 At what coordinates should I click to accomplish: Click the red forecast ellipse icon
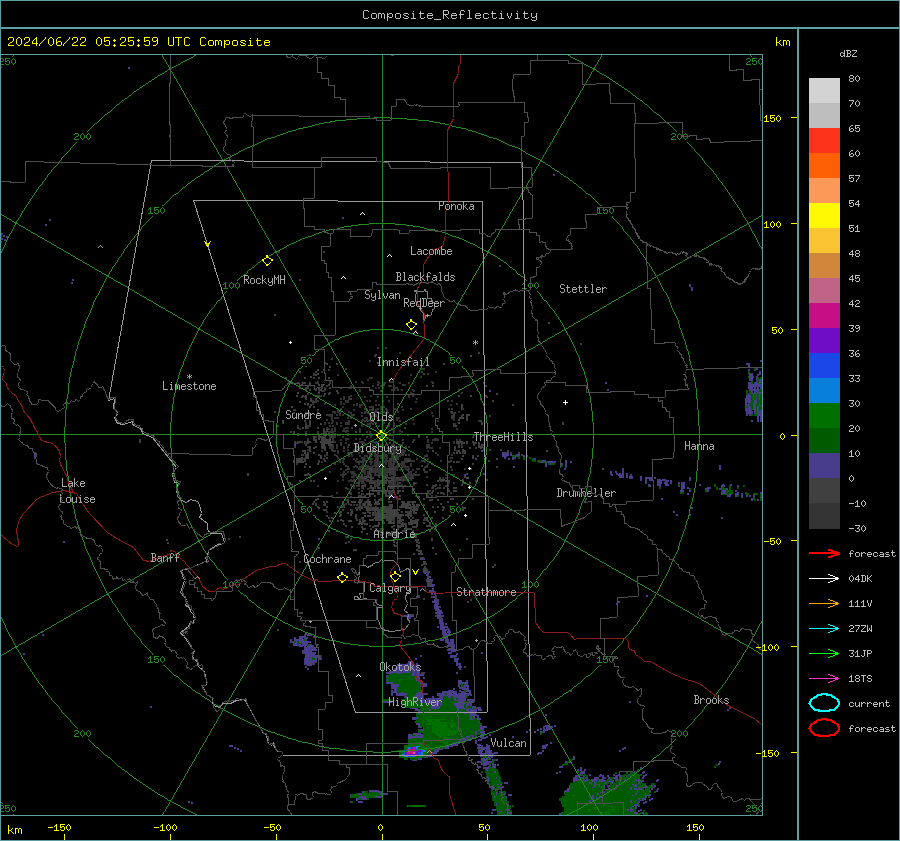[x=824, y=728]
